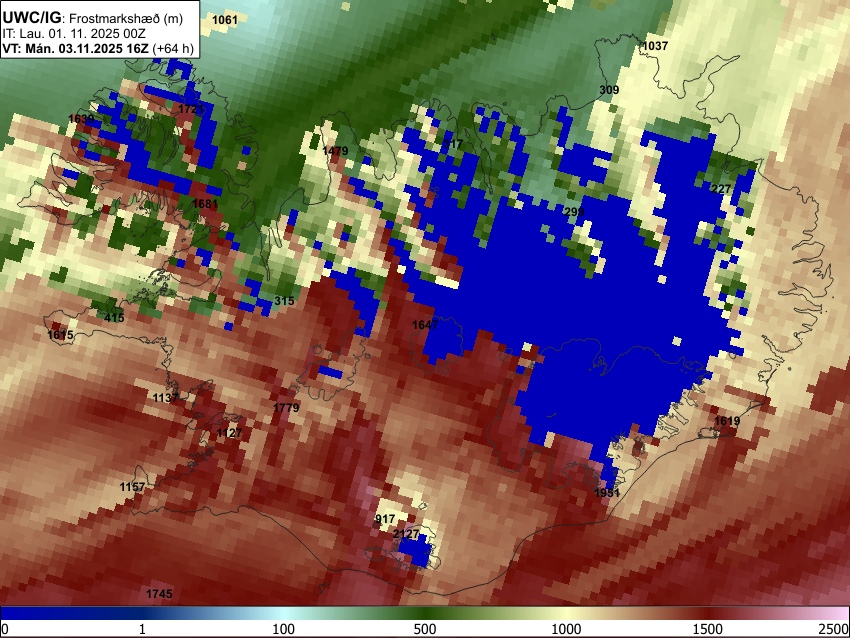Image resolution: width=850 pixels, height=638 pixels.
Task: Click the map value 1479
Action: 336,151
